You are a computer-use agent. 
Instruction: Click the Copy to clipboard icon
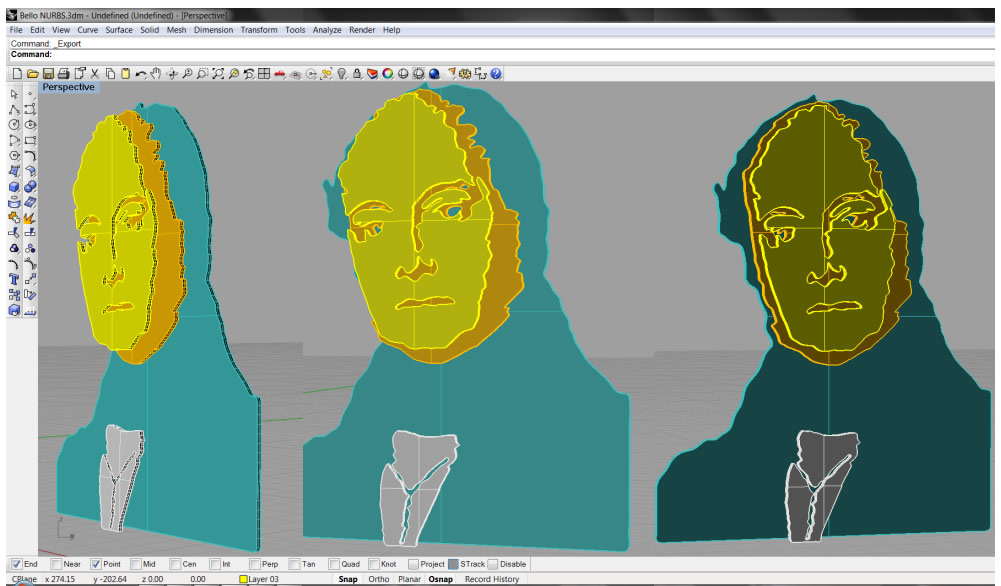click(x=110, y=74)
